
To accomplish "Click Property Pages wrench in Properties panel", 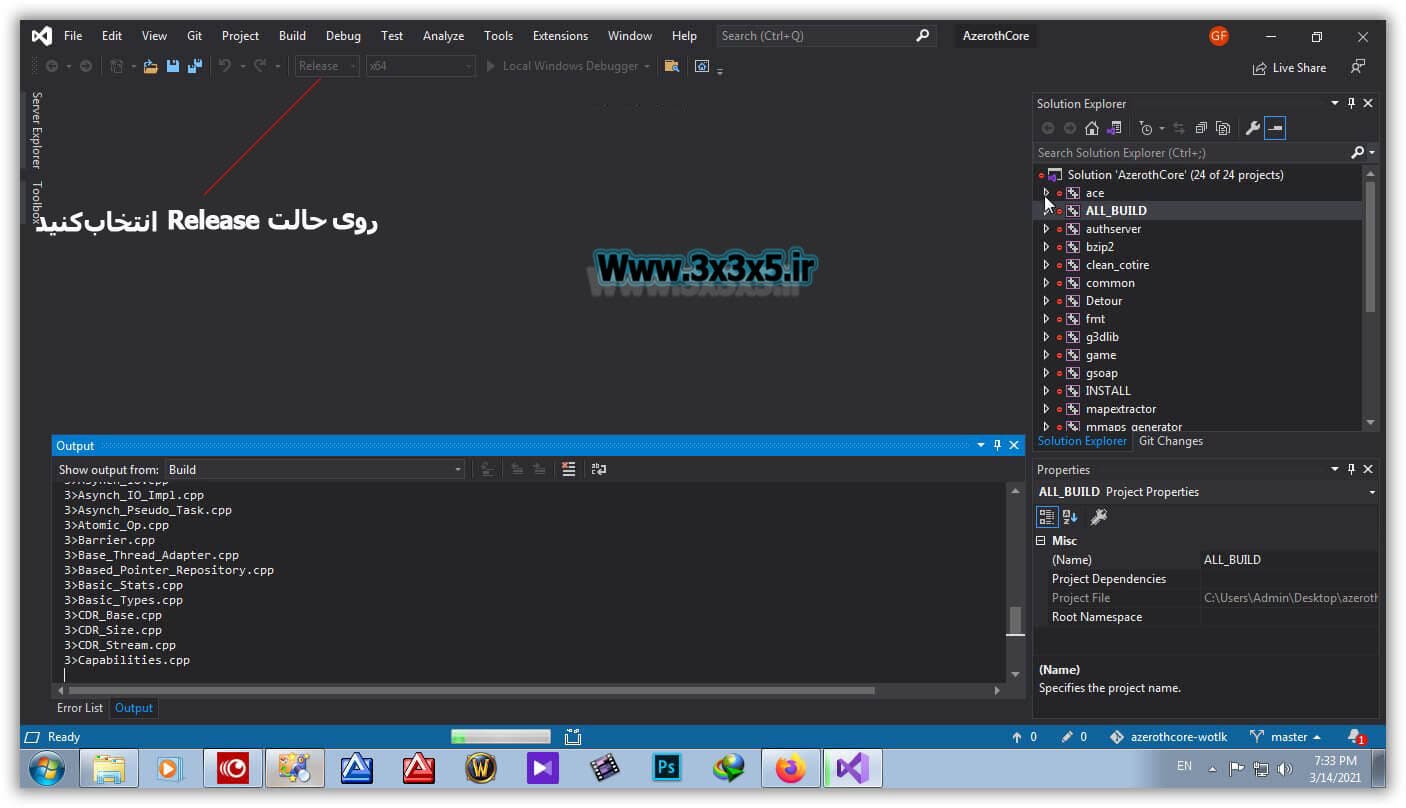I will (x=1098, y=516).
